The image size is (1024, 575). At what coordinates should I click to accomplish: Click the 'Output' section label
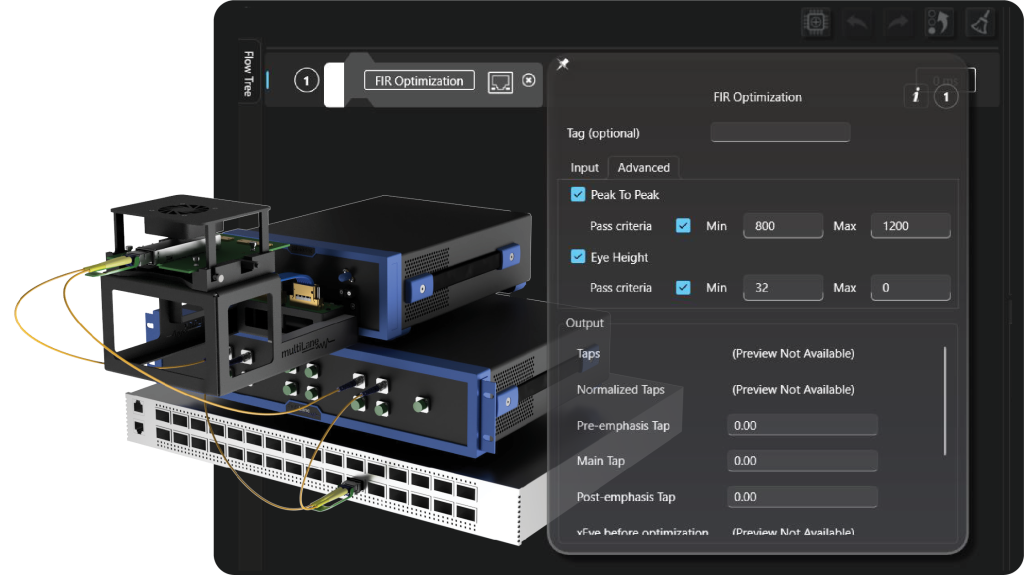click(x=584, y=323)
